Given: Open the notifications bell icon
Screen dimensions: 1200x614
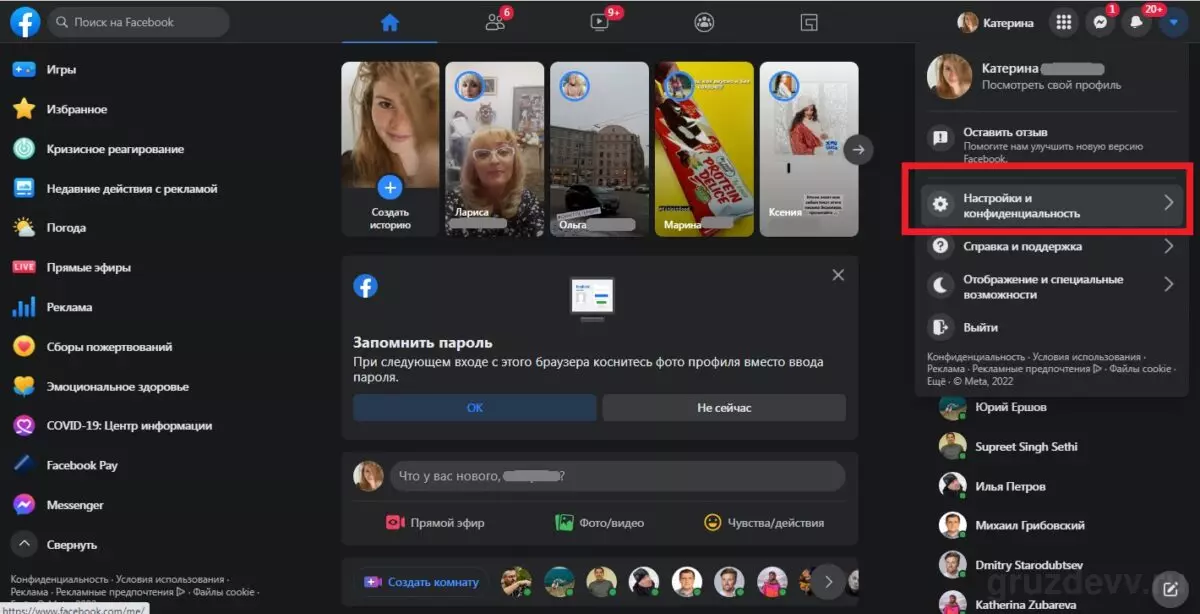Looking at the screenshot, I should click(1137, 22).
